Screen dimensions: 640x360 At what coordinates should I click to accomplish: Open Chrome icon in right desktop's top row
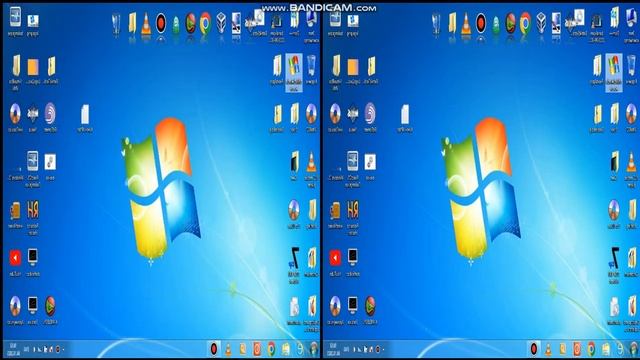pyautogui.click(x=525, y=24)
